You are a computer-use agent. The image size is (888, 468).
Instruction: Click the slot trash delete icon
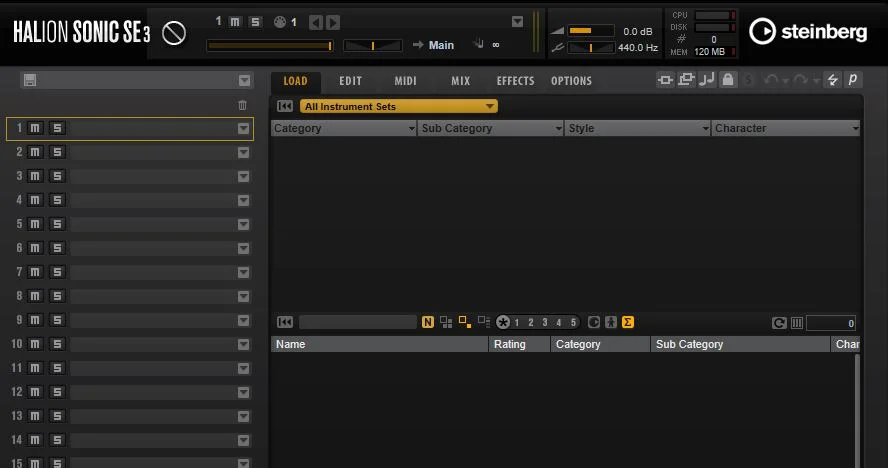(242, 105)
